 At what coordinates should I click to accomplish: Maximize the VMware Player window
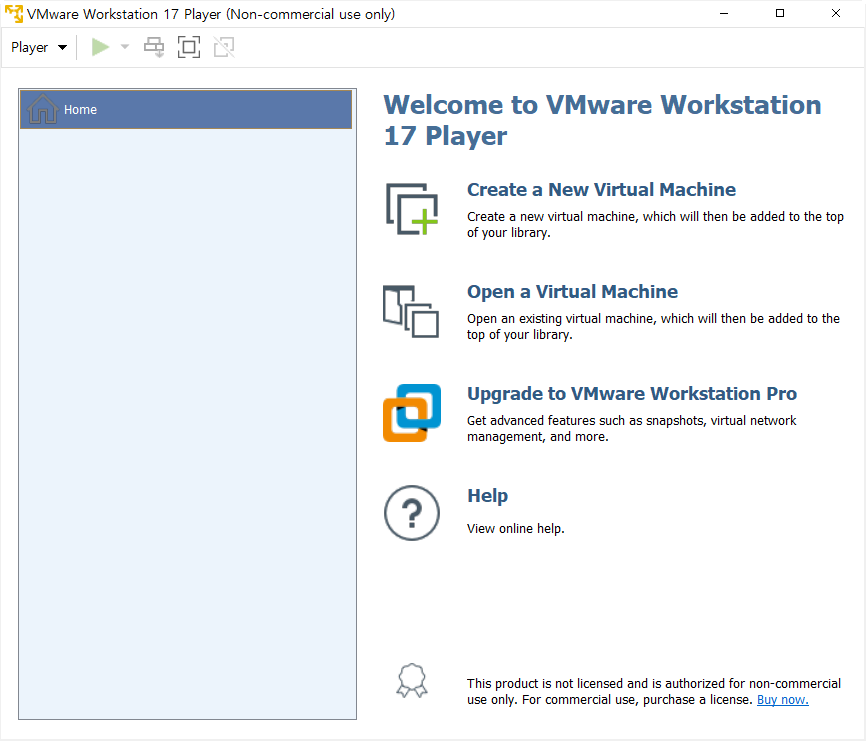click(780, 14)
